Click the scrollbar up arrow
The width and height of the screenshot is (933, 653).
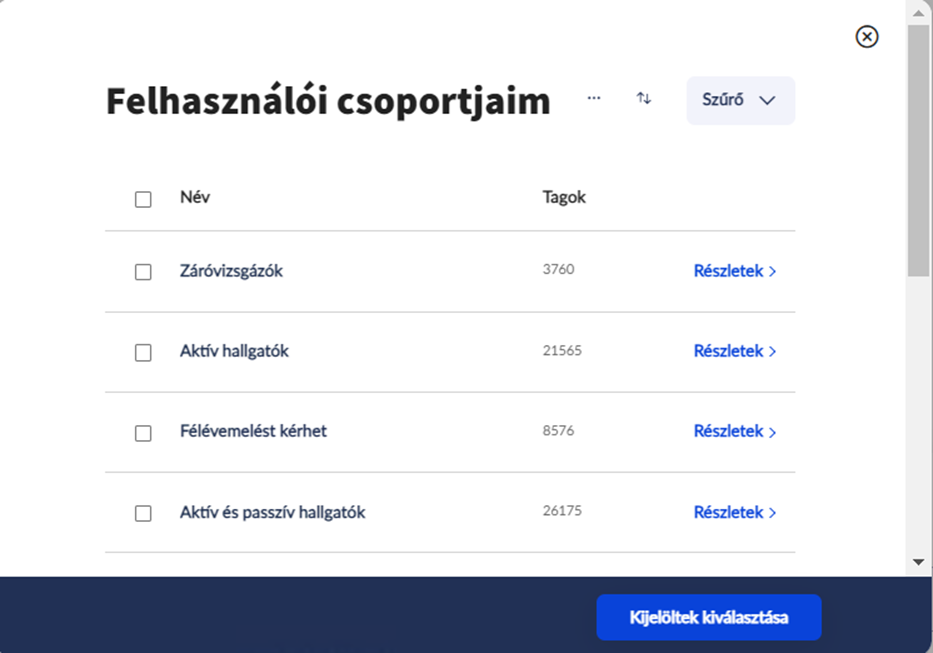919,12
